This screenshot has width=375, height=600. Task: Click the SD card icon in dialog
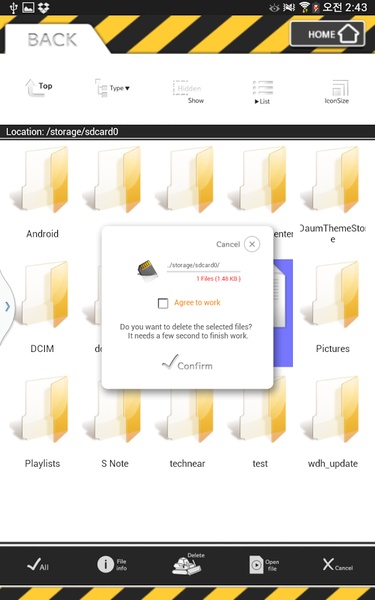[147, 270]
